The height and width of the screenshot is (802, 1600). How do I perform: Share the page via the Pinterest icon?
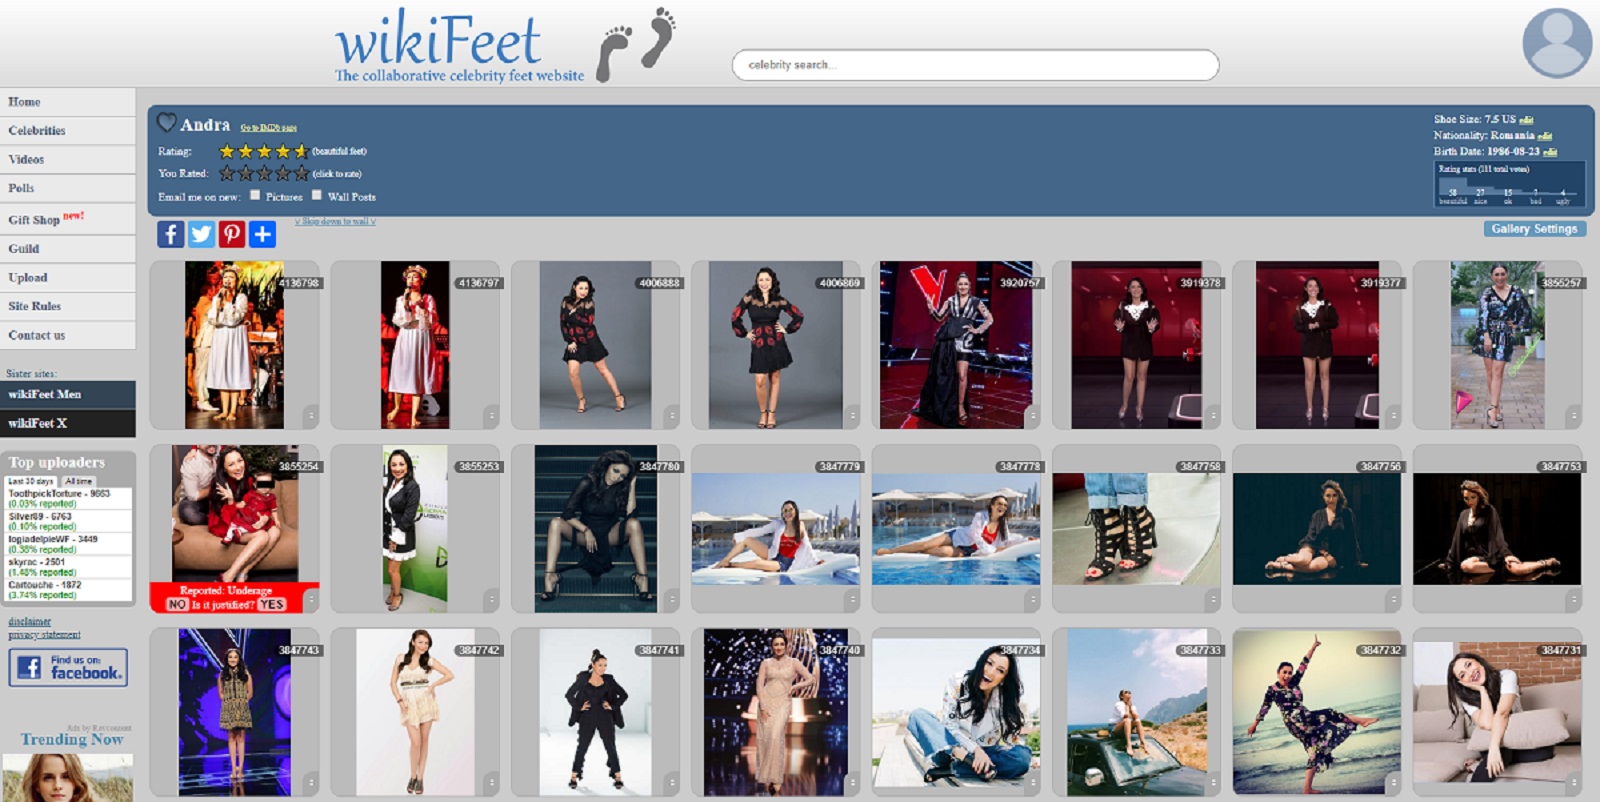pos(231,234)
